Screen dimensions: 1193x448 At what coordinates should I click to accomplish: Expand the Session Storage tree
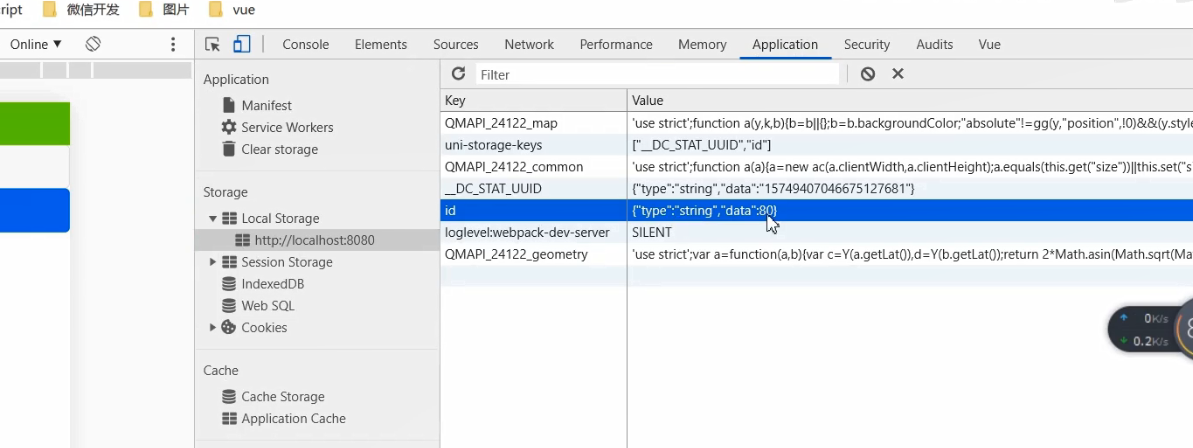point(212,262)
